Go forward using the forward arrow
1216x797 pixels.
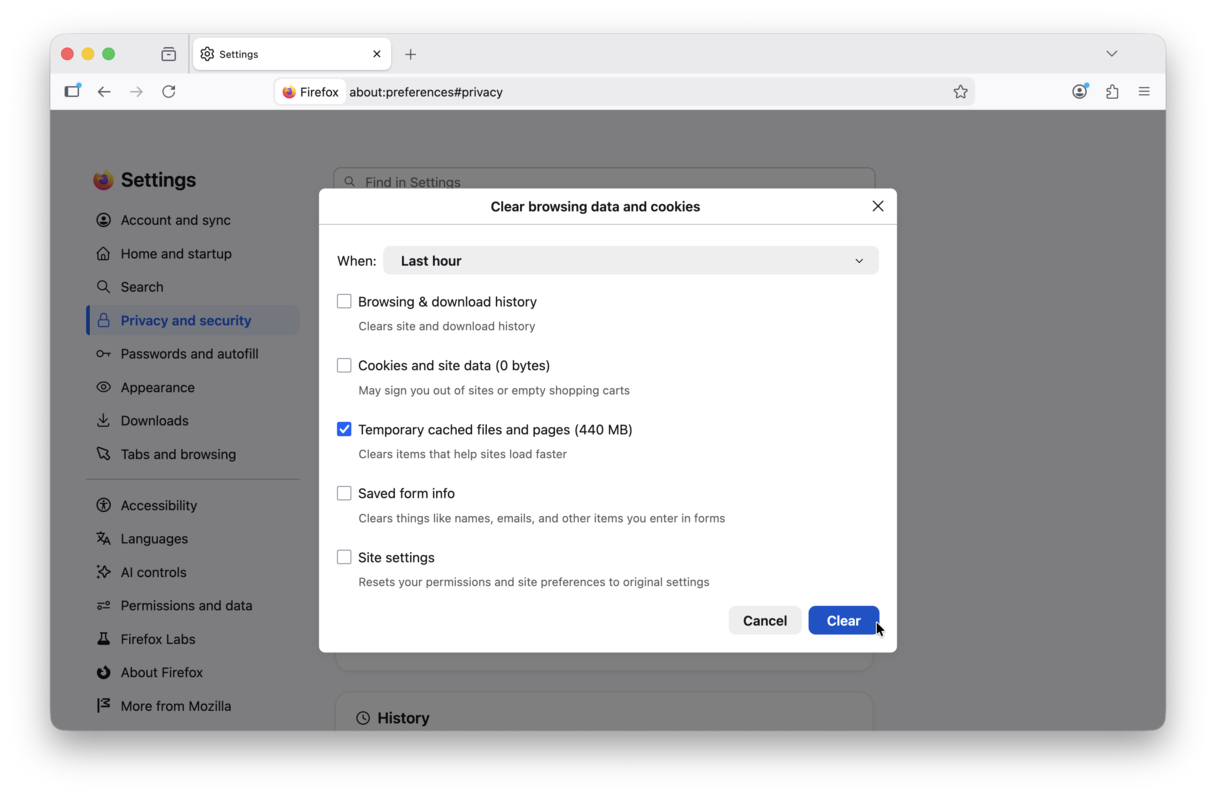click(136, 92)
